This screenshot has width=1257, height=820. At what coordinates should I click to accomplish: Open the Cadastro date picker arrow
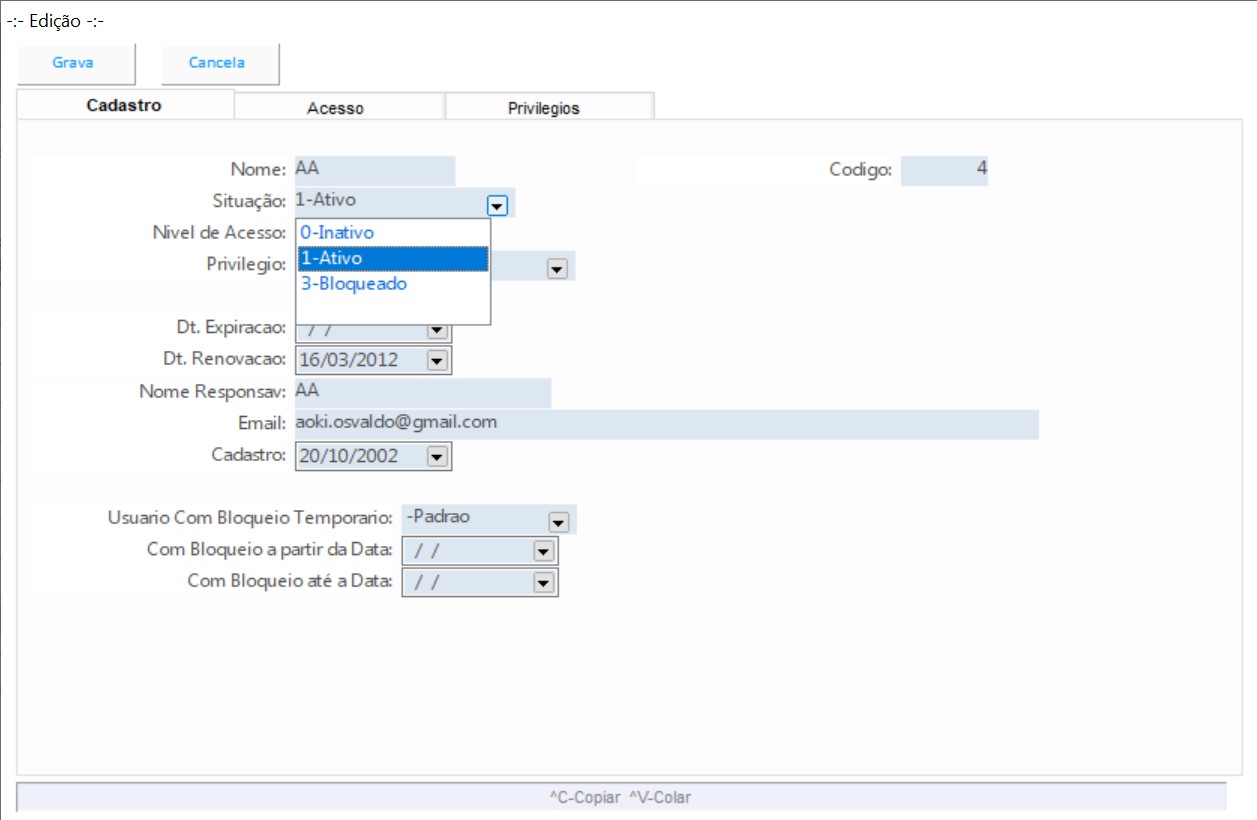pos(437,457)
